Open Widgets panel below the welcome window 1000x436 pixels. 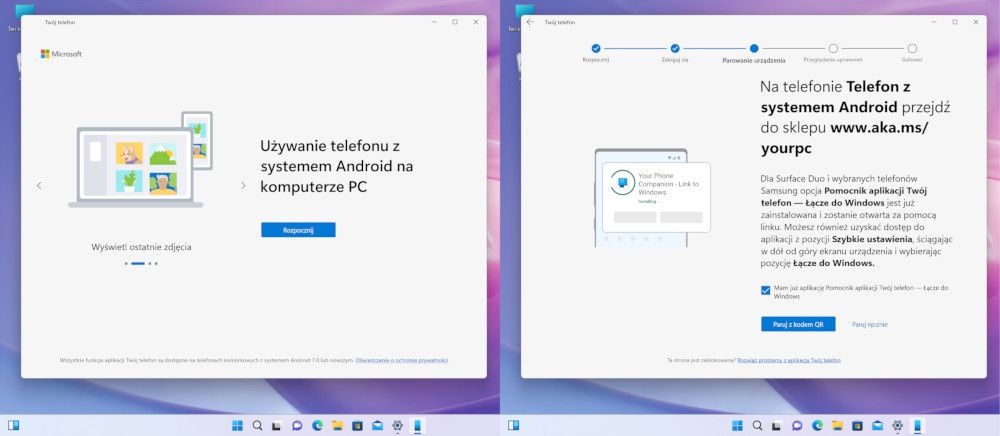tap(13, 426)
